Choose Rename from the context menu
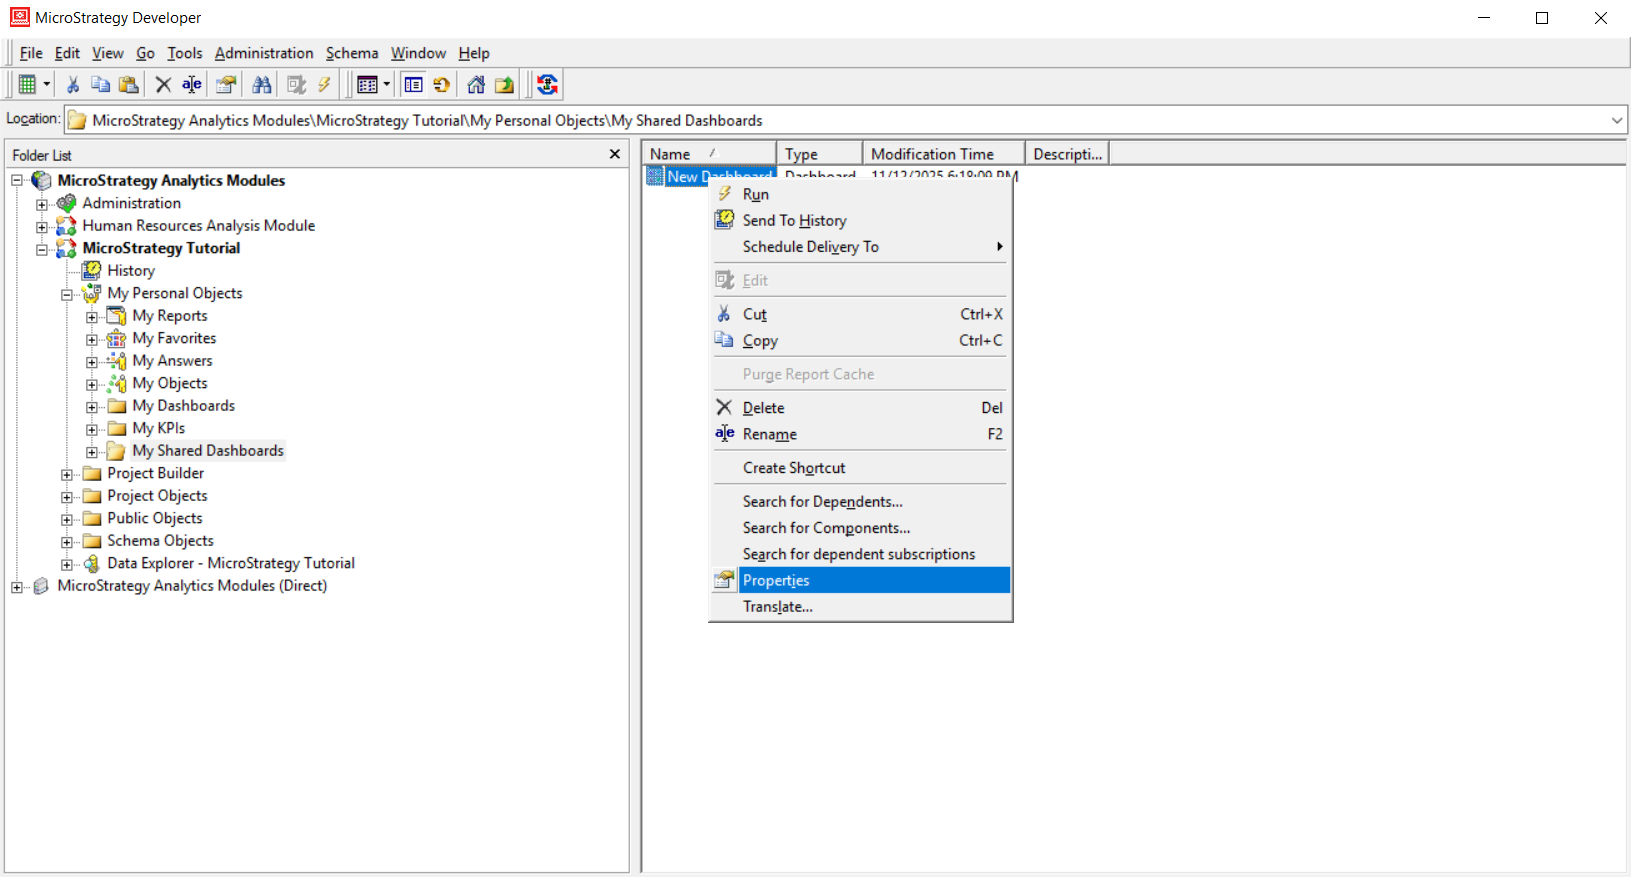Screen dimensions: 1631x877 [769, 434]
